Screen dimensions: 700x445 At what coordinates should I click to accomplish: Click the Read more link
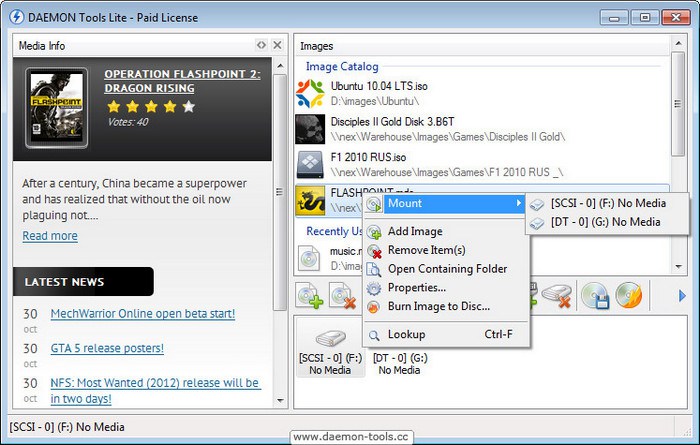50,236
